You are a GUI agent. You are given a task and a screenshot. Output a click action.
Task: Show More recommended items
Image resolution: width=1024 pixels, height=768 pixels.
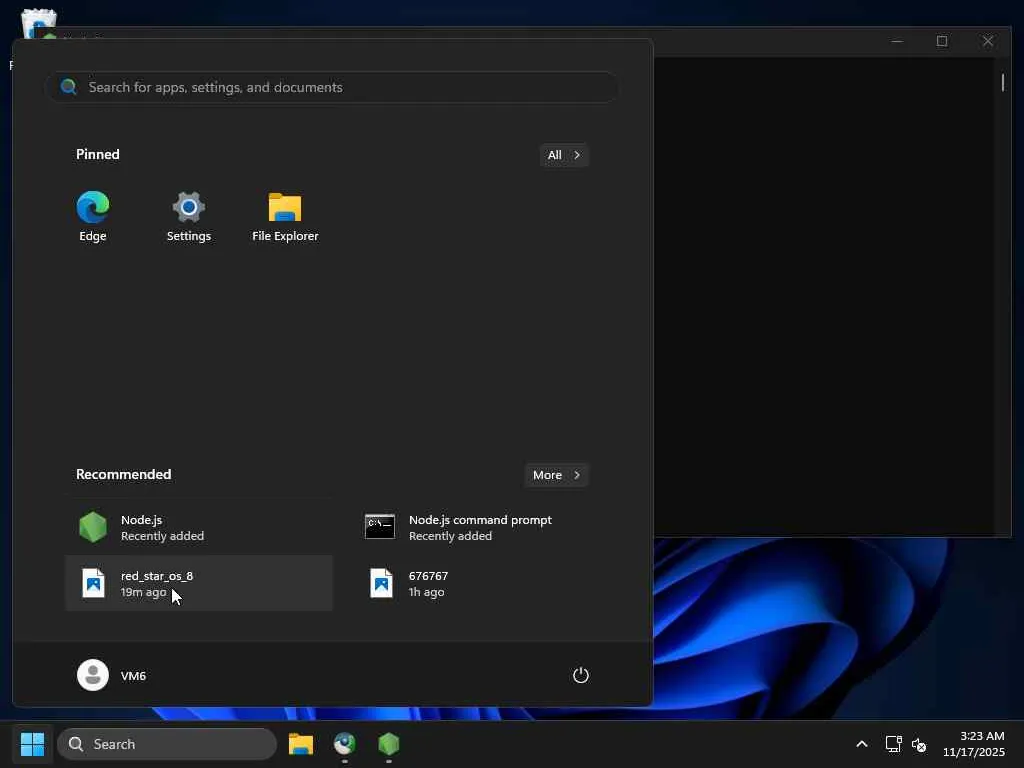pyautogui.click(x=556, y=475)
